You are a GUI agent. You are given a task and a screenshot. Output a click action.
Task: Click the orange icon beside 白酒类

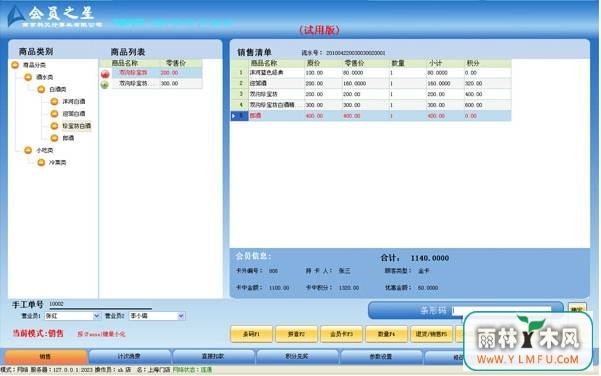[41, 89]
